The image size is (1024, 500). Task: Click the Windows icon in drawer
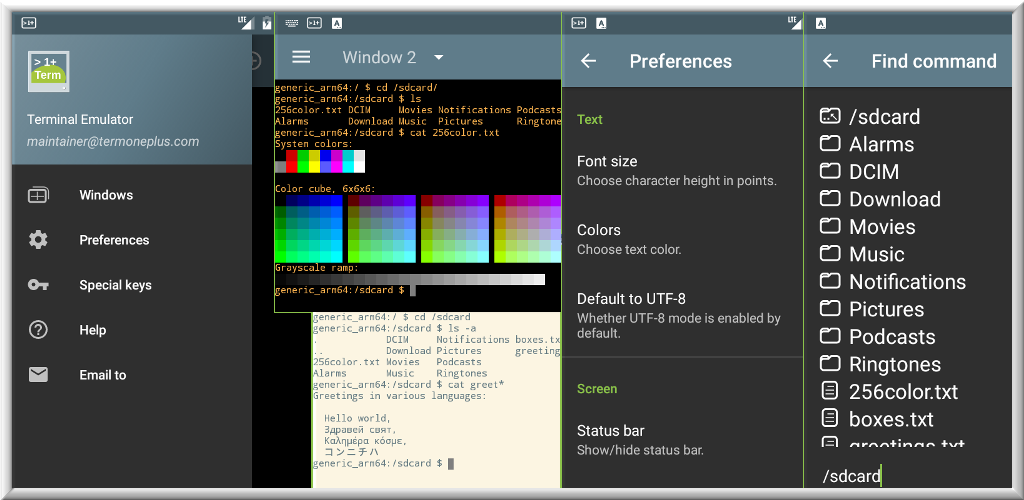38,195
